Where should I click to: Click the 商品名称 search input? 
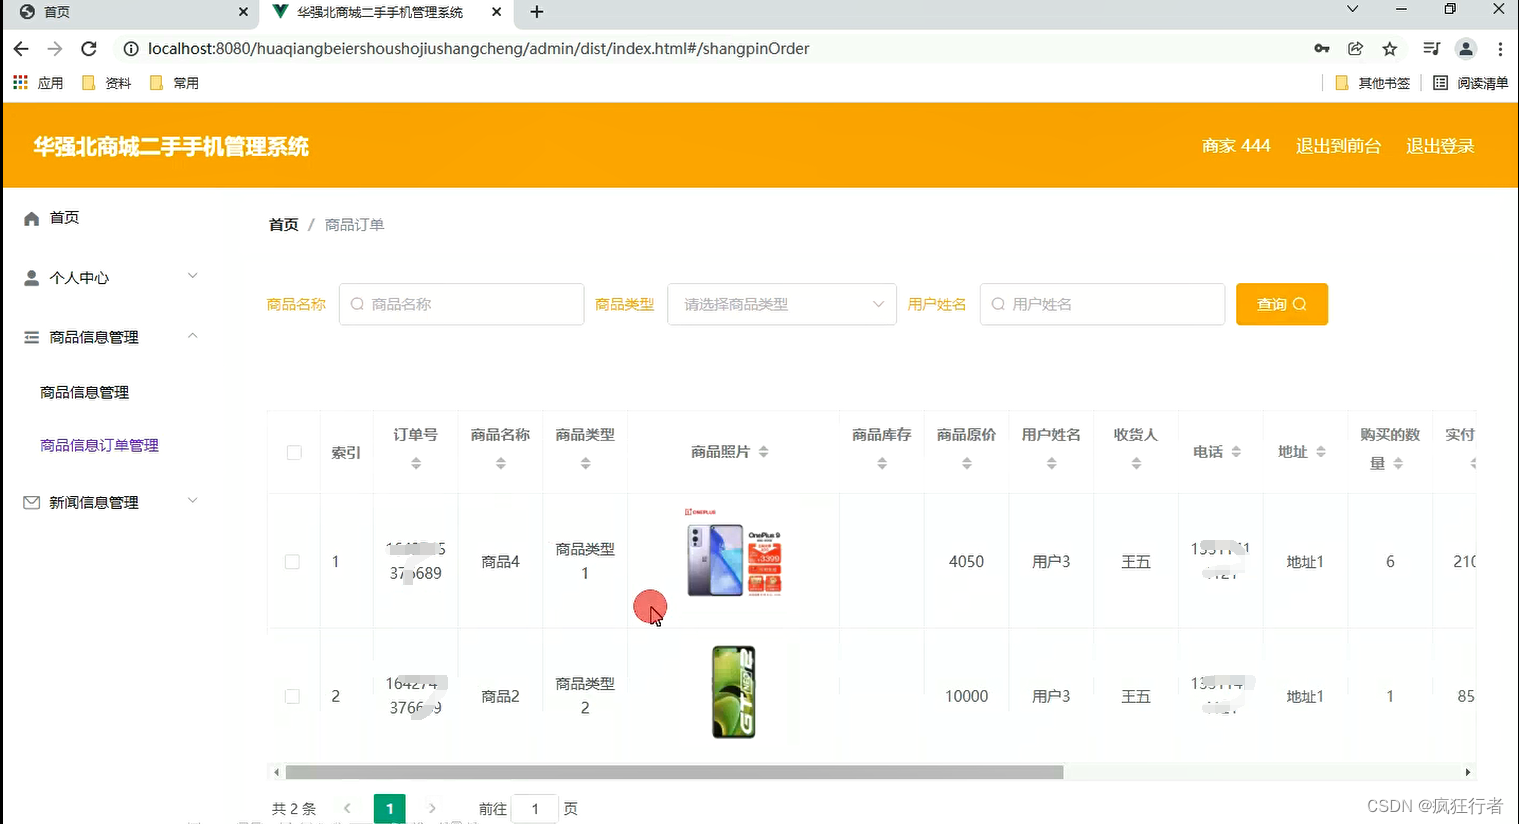tap(462, 304)
